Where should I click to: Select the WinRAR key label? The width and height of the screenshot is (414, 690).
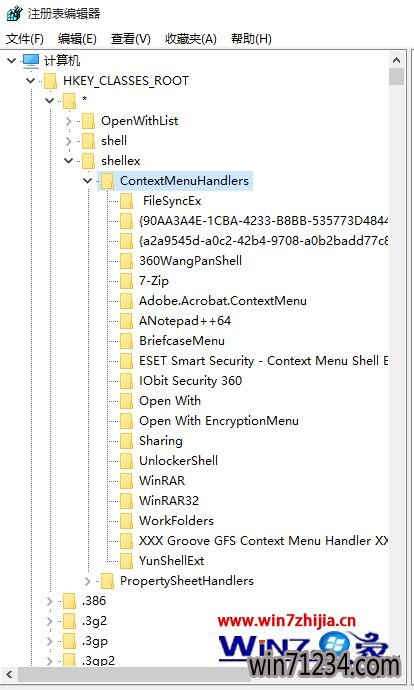(162, 481)
